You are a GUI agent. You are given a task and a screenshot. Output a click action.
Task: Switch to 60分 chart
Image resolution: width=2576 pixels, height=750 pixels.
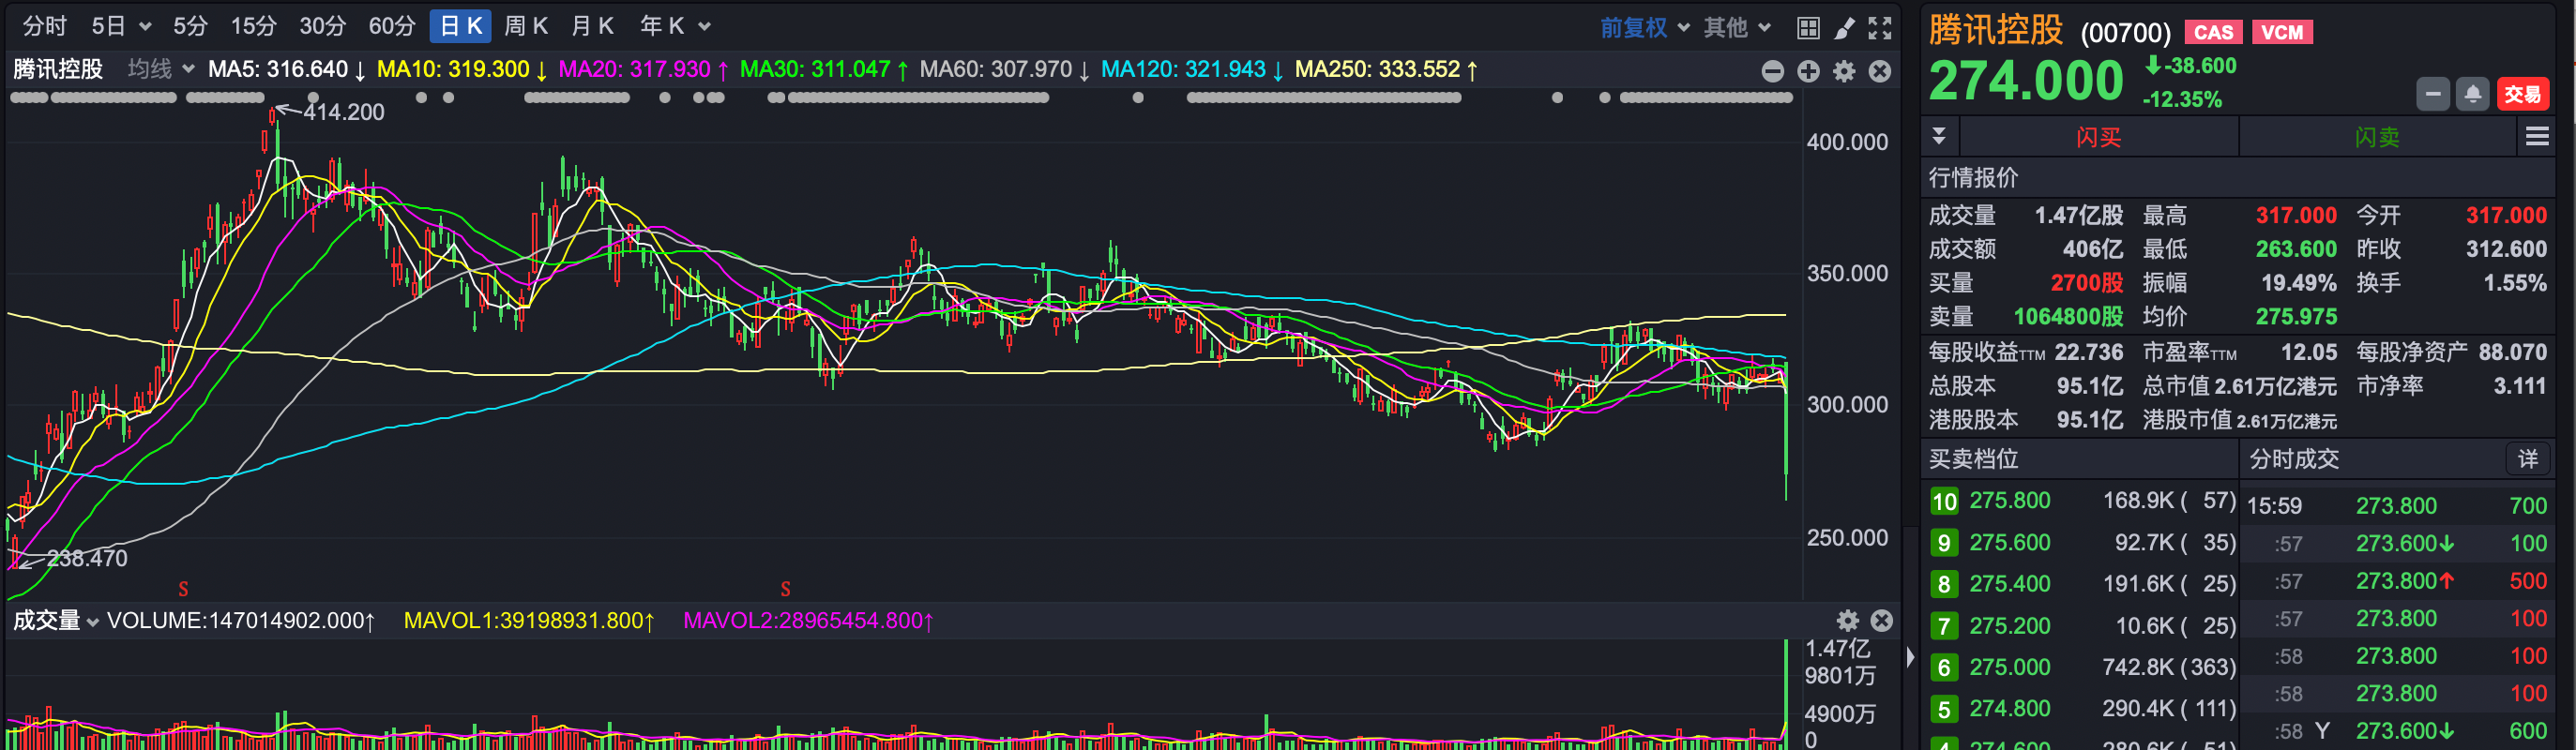(x=391, y=26)
